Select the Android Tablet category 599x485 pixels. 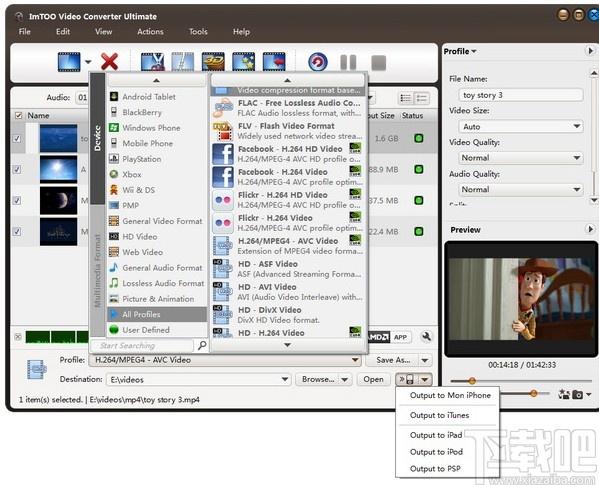coord(157,97)
